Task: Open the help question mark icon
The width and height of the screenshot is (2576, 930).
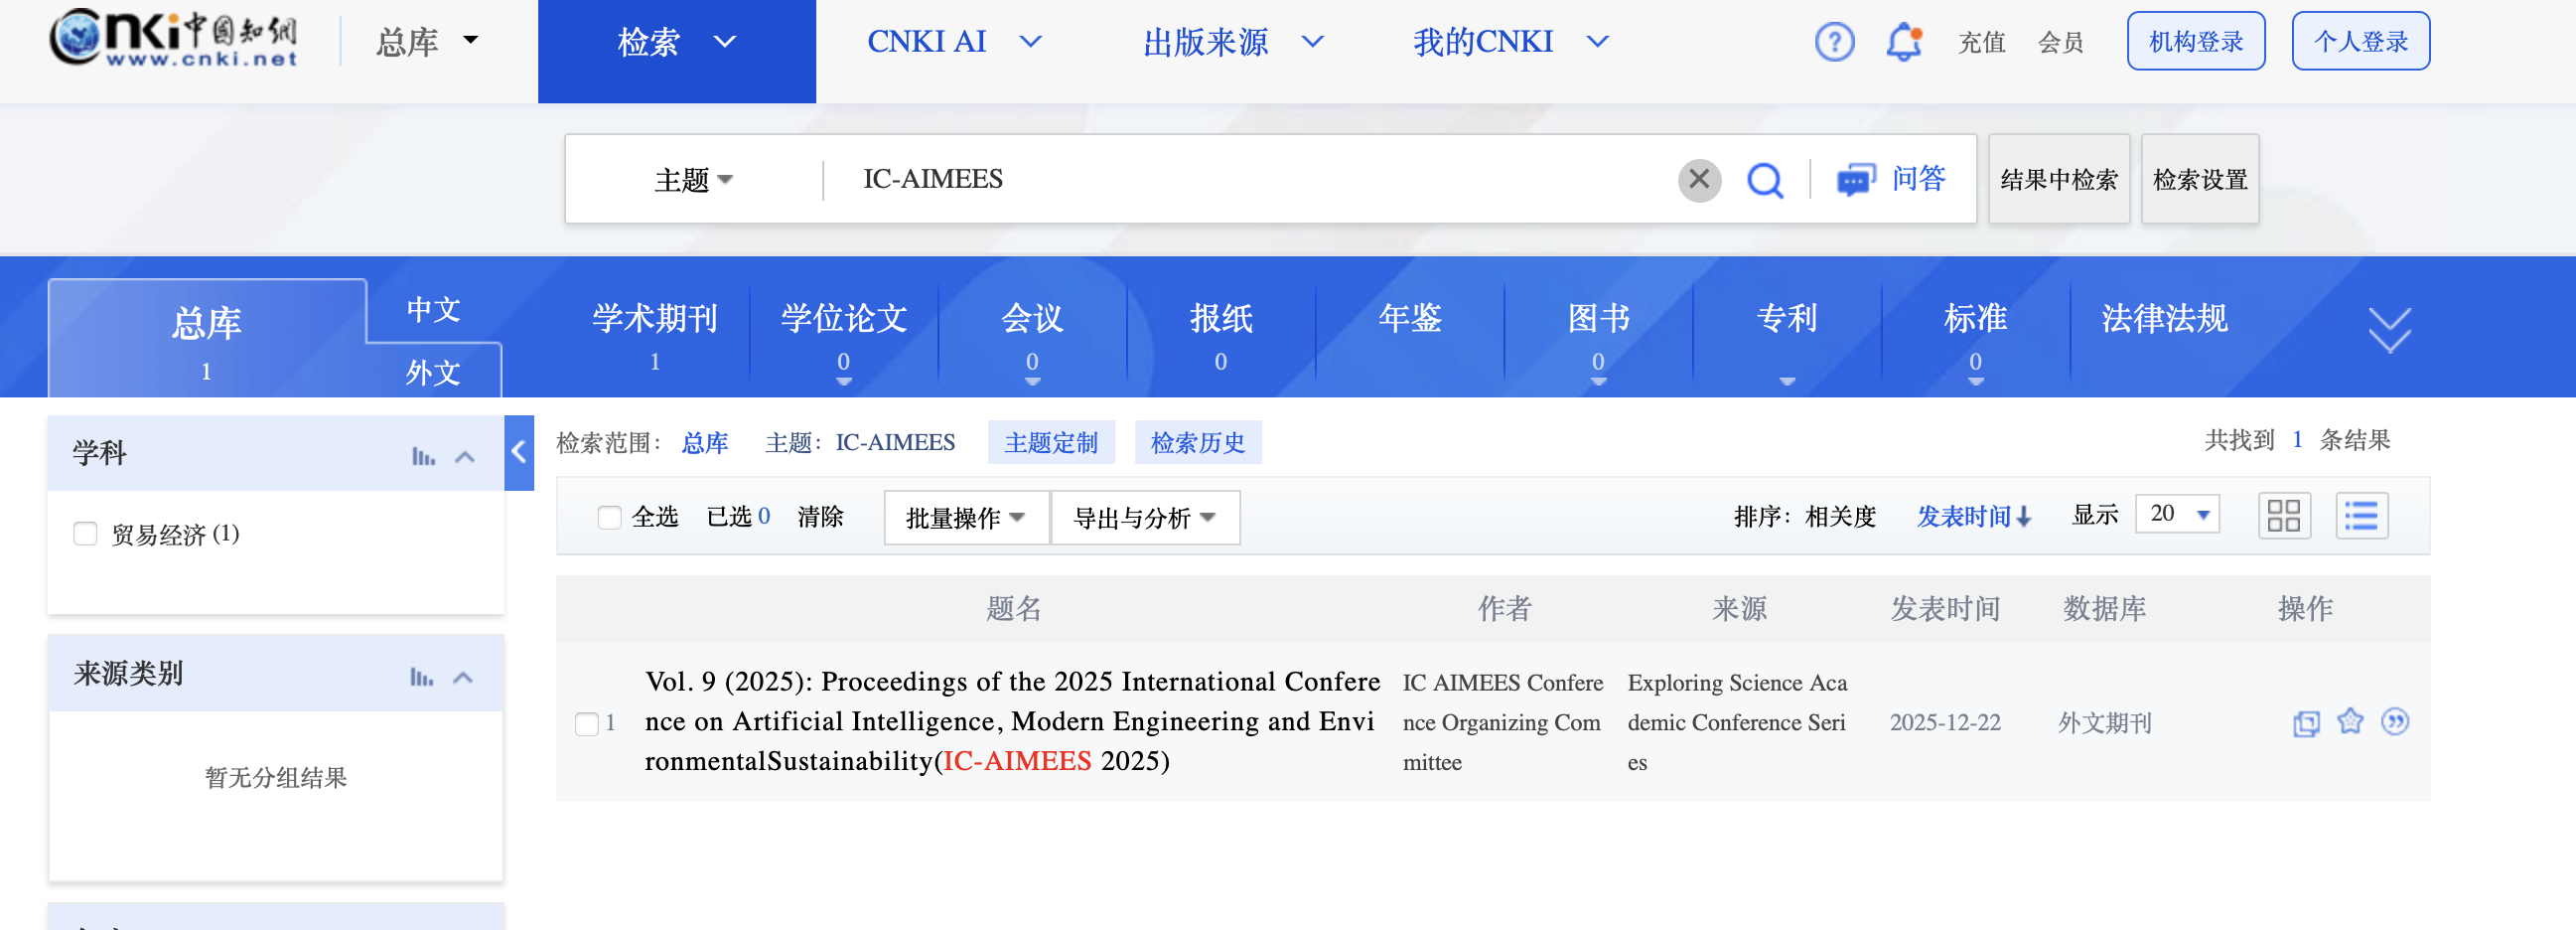Action: [x=1833, y=42]
